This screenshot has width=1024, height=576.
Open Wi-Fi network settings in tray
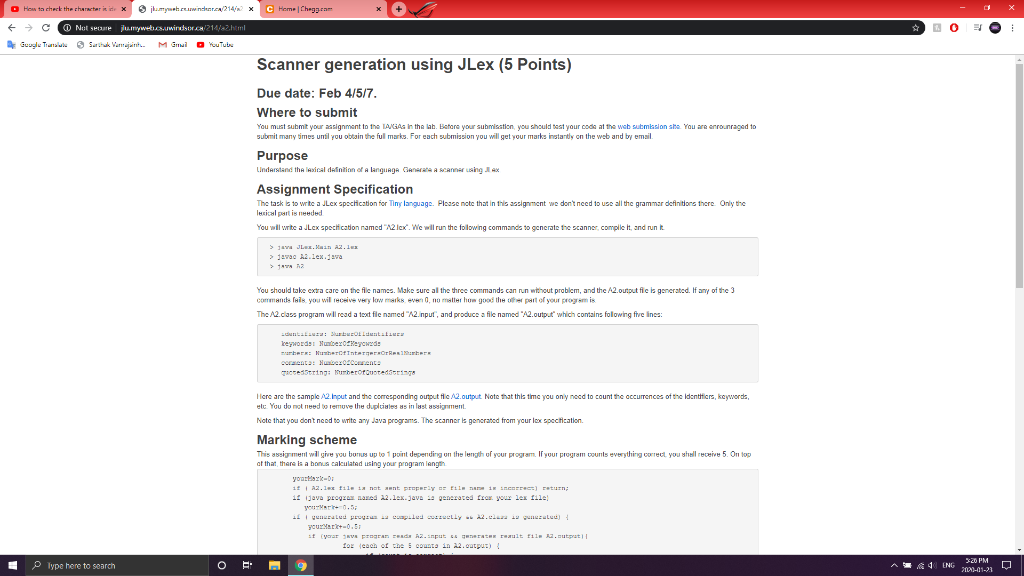point(920,566)
